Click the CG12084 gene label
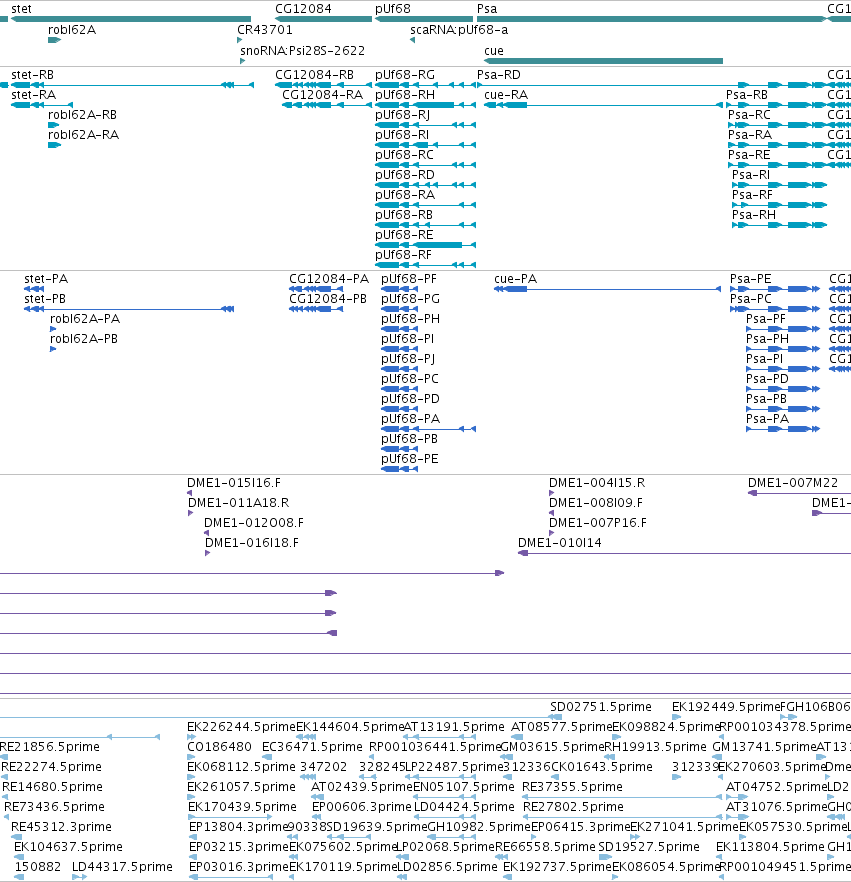The width and height of the screenshot is (851, 882). [x=303, y=9]
